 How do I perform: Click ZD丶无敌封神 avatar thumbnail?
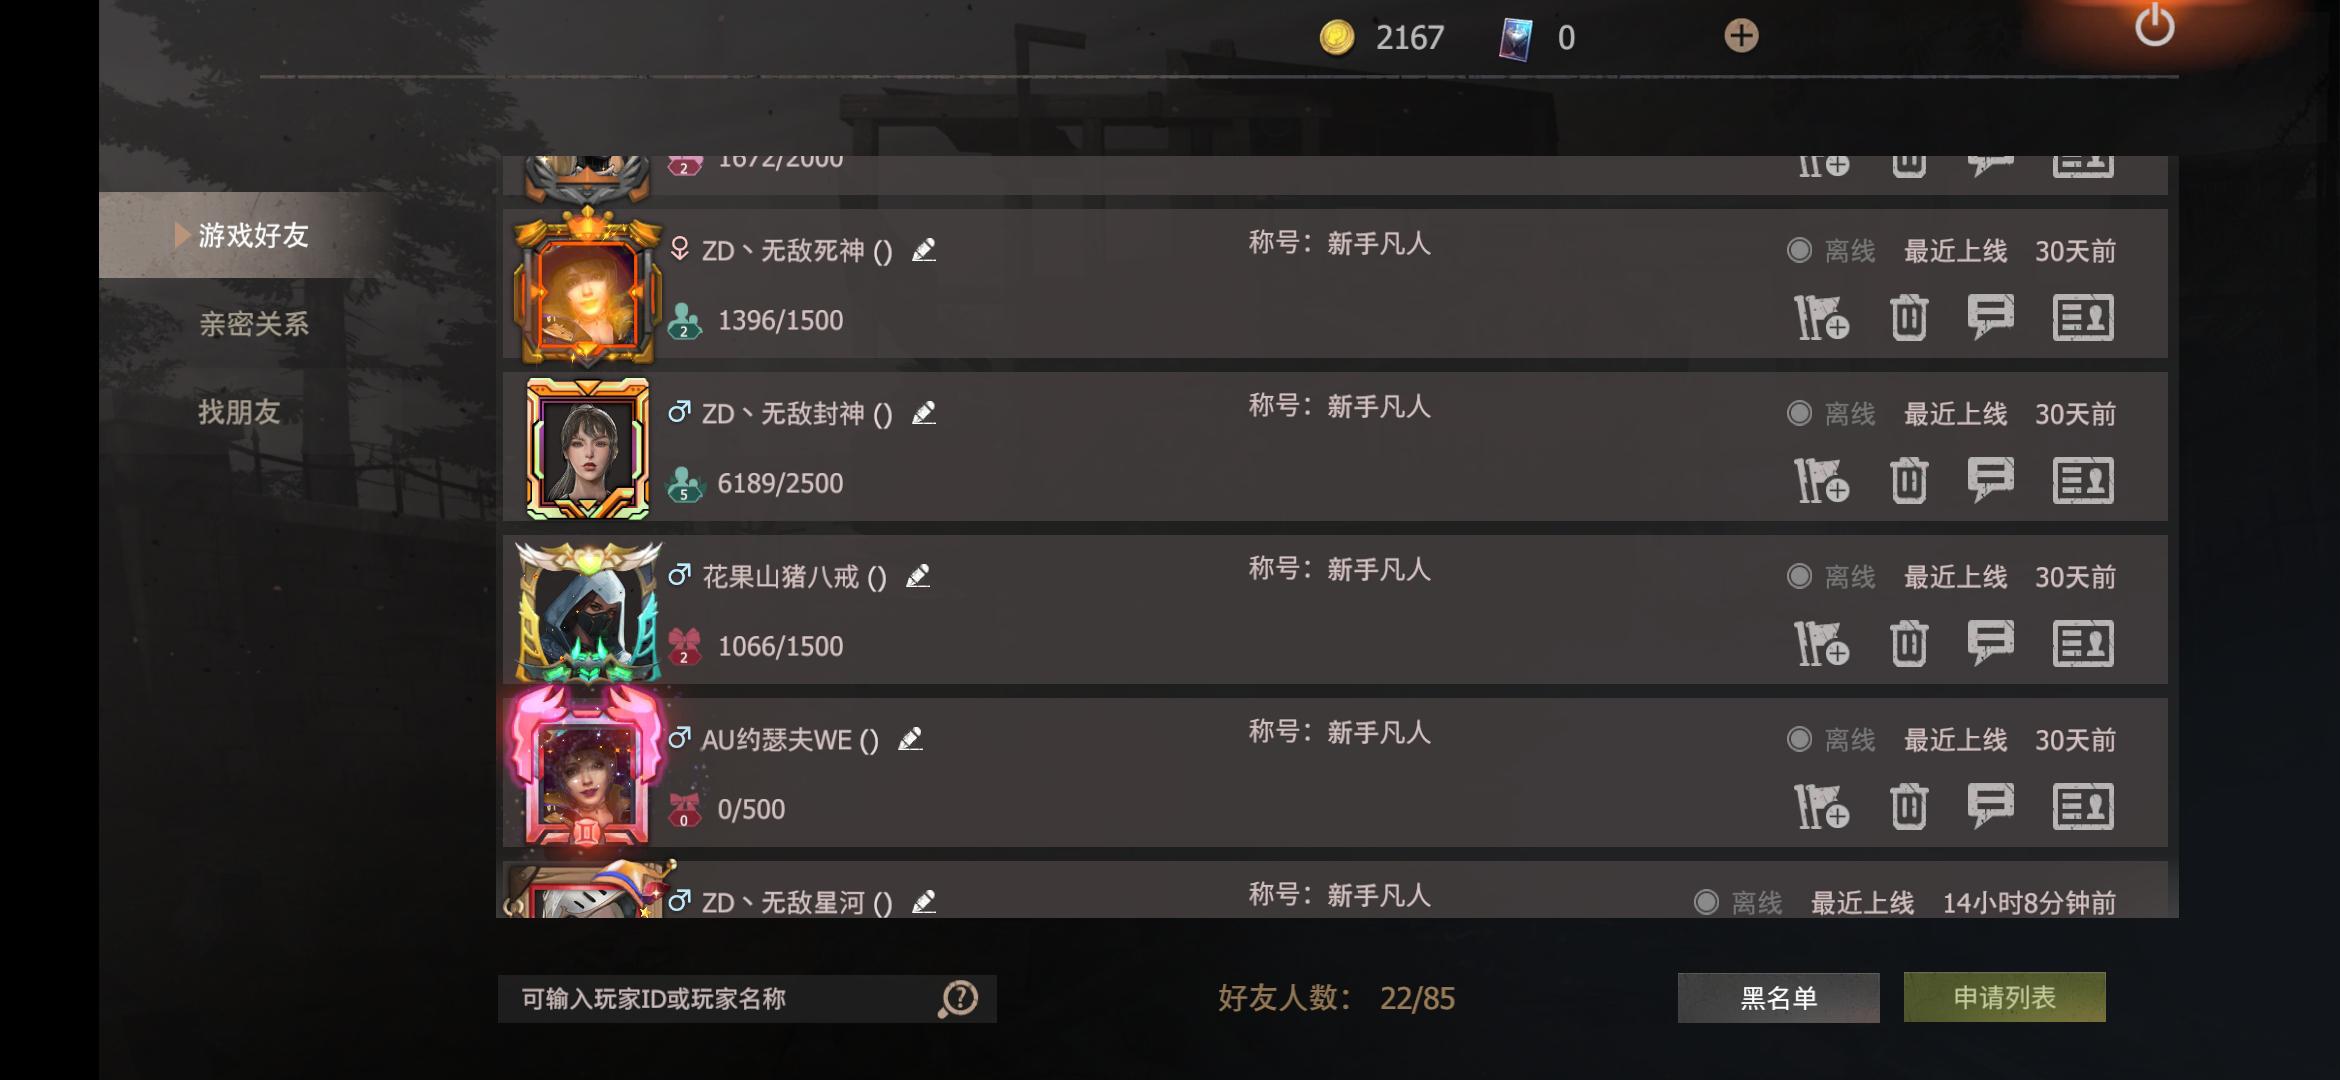[x=588, y=447]
